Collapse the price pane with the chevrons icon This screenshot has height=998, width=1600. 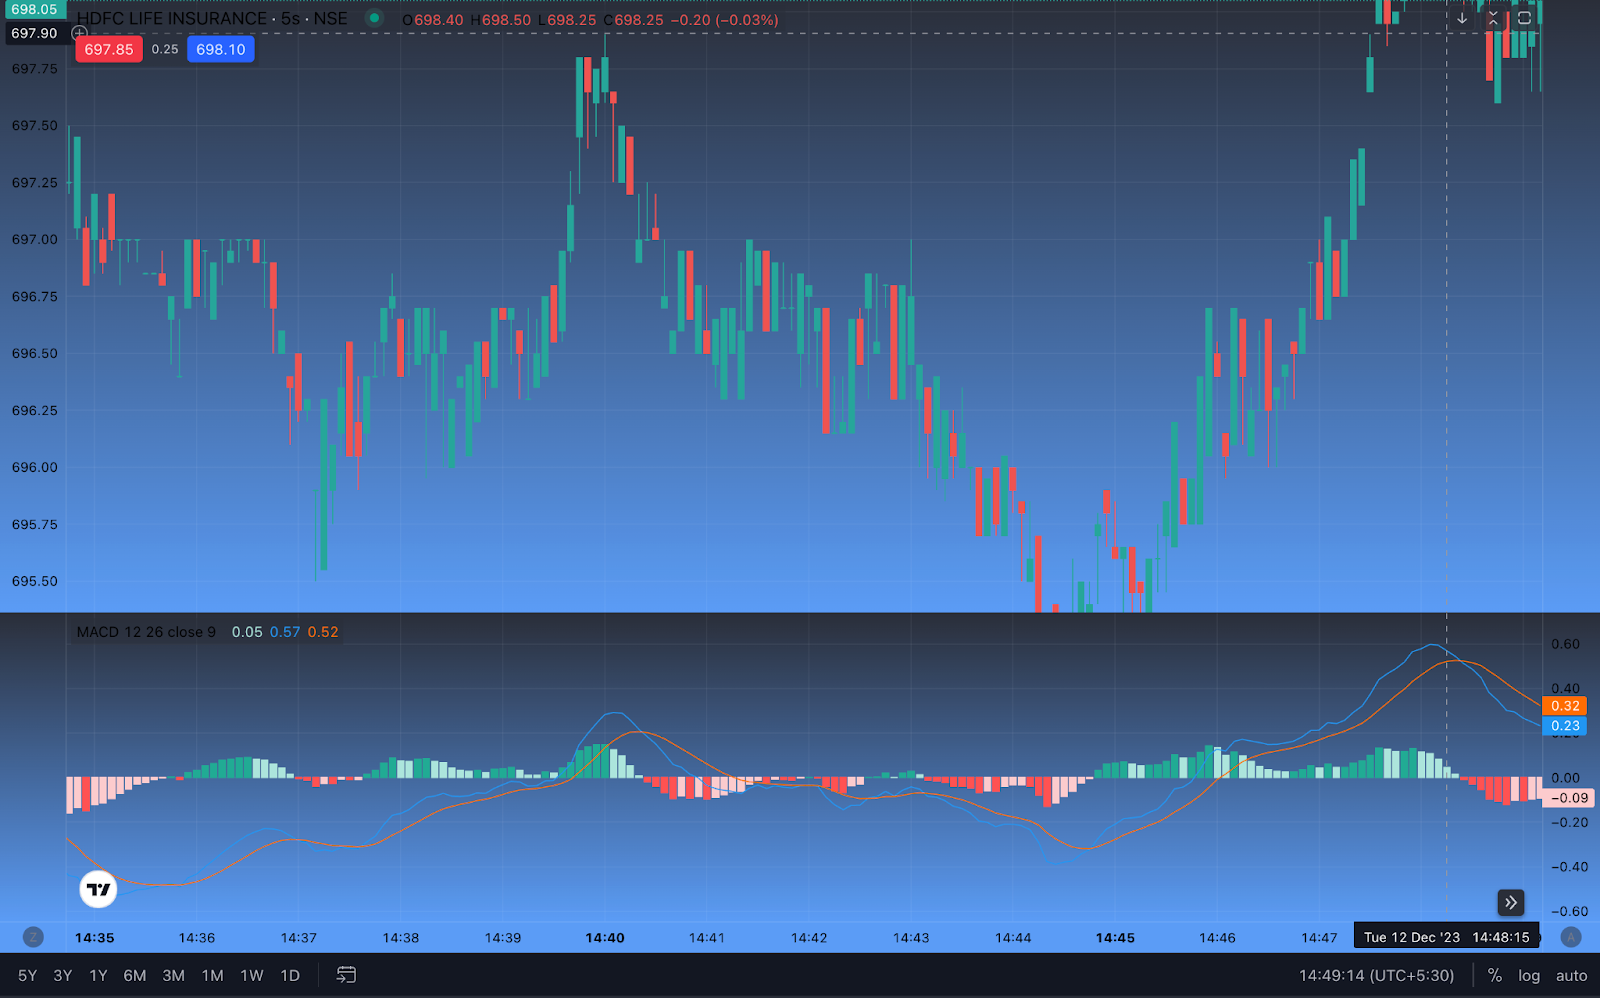(1493, 18)
